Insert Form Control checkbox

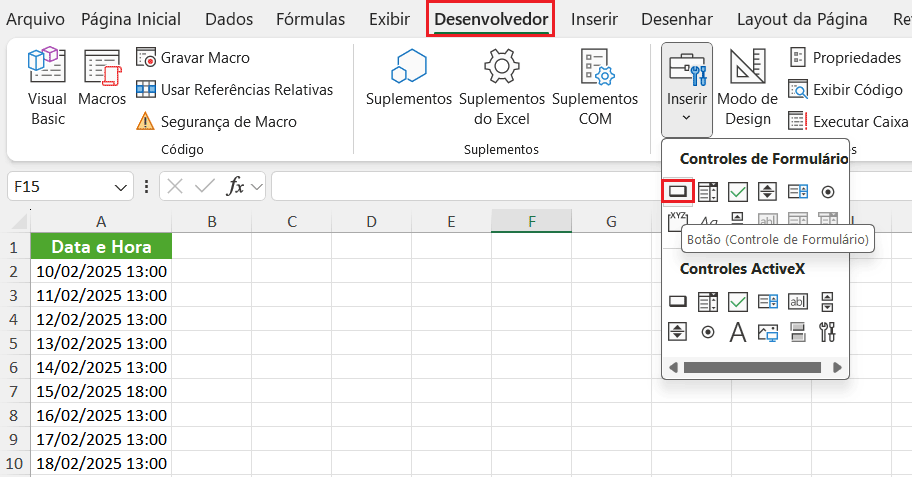[738, 191]
